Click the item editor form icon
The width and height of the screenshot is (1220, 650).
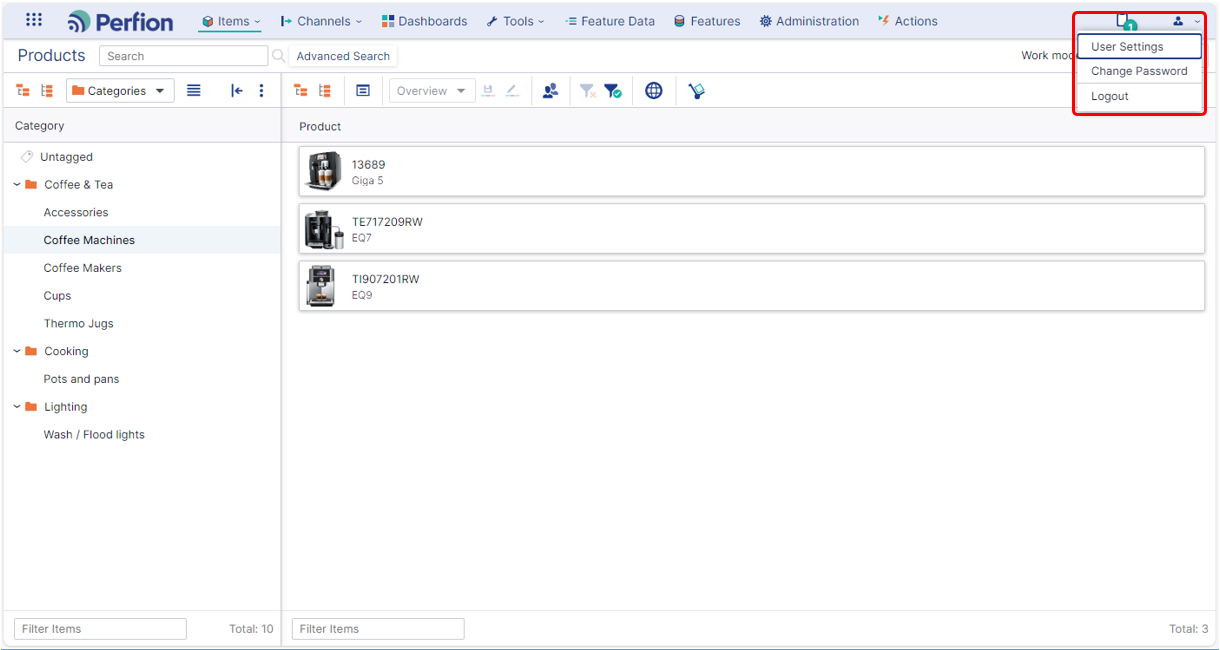(x=363, y=91)
